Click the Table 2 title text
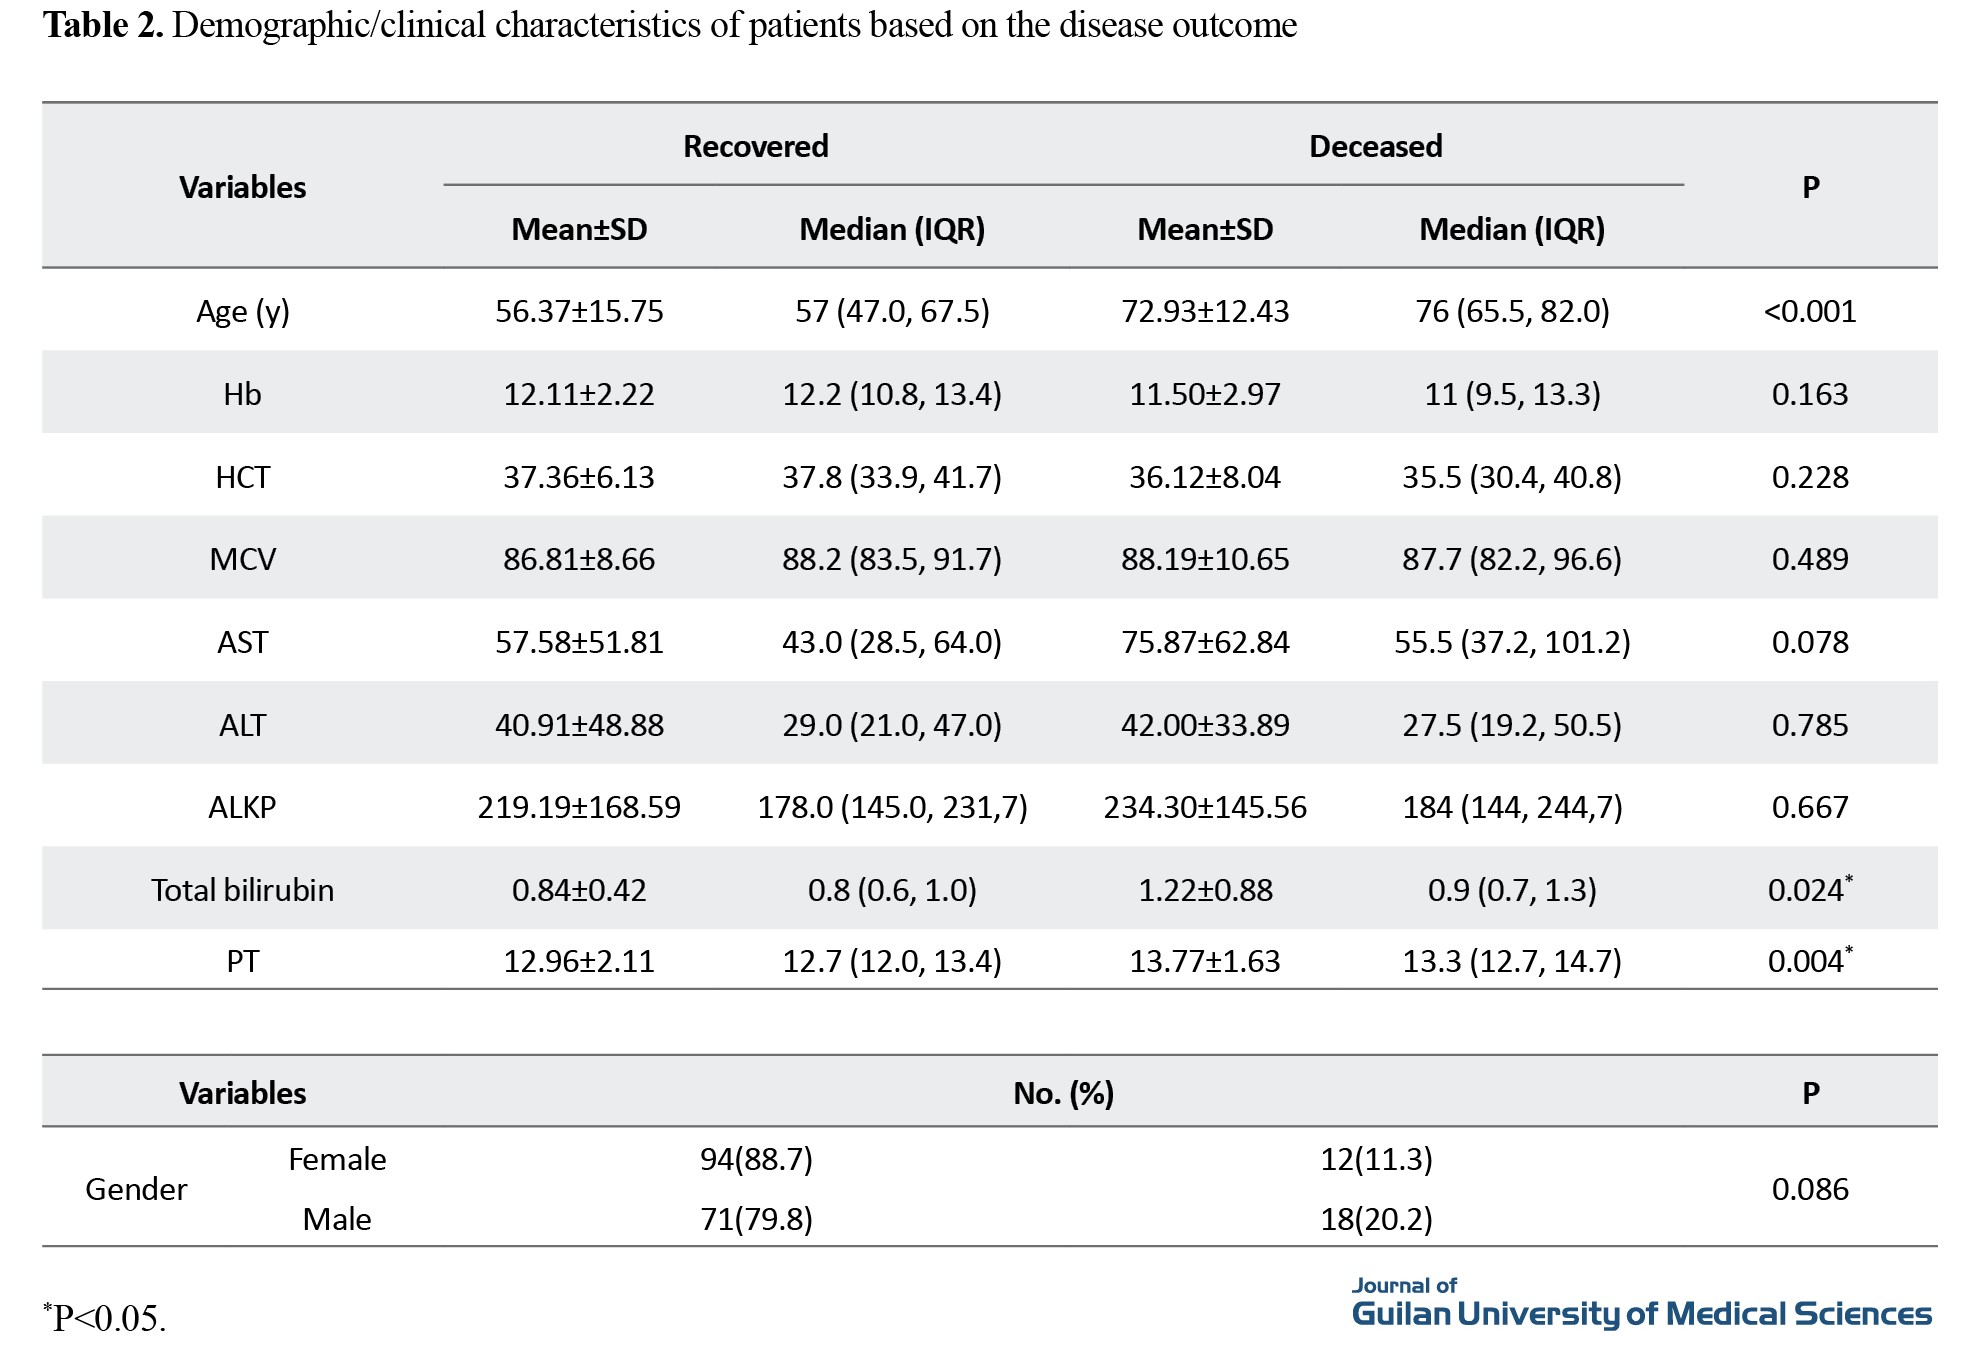Screen dimensions: 1965x1367 click(x=668, y=26)
